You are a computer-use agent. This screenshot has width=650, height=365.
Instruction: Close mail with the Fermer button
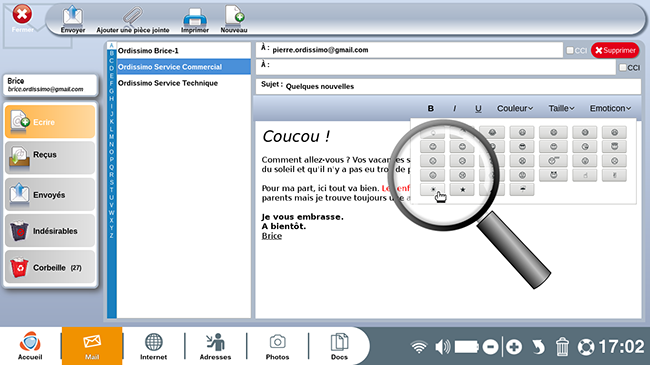click(22, 19)
